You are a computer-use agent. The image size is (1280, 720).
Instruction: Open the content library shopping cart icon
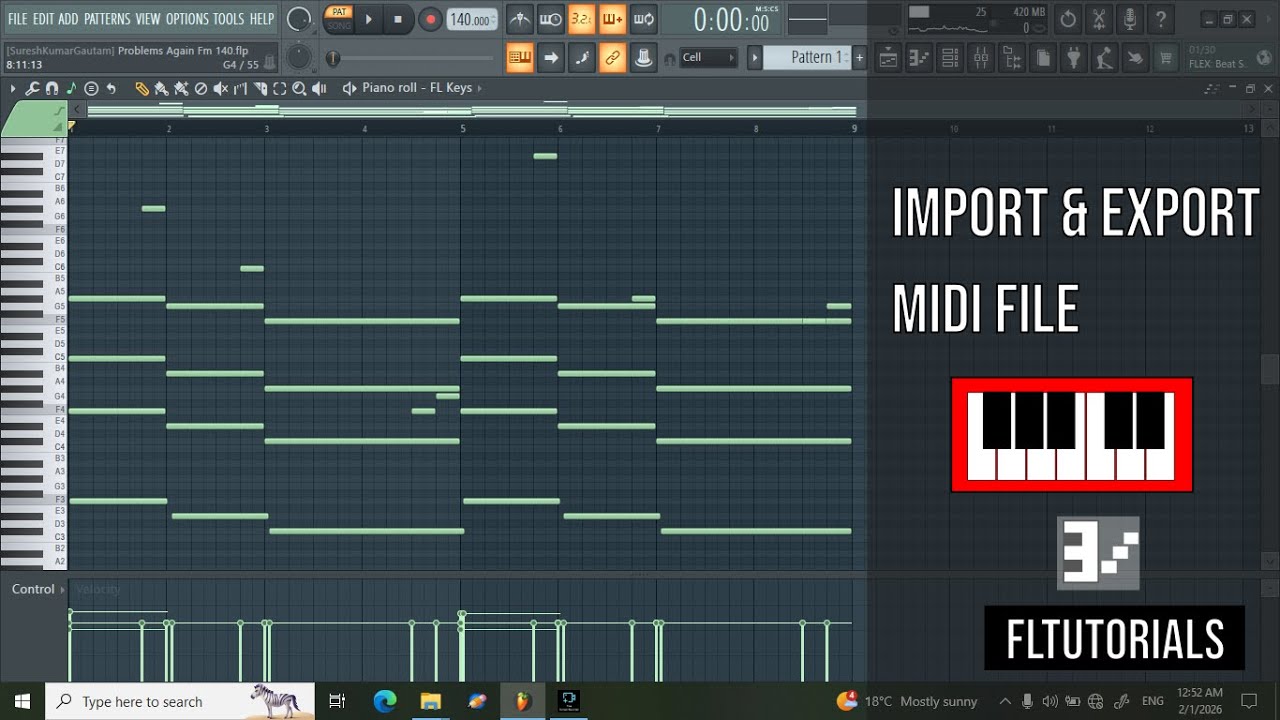(1166, 58)
